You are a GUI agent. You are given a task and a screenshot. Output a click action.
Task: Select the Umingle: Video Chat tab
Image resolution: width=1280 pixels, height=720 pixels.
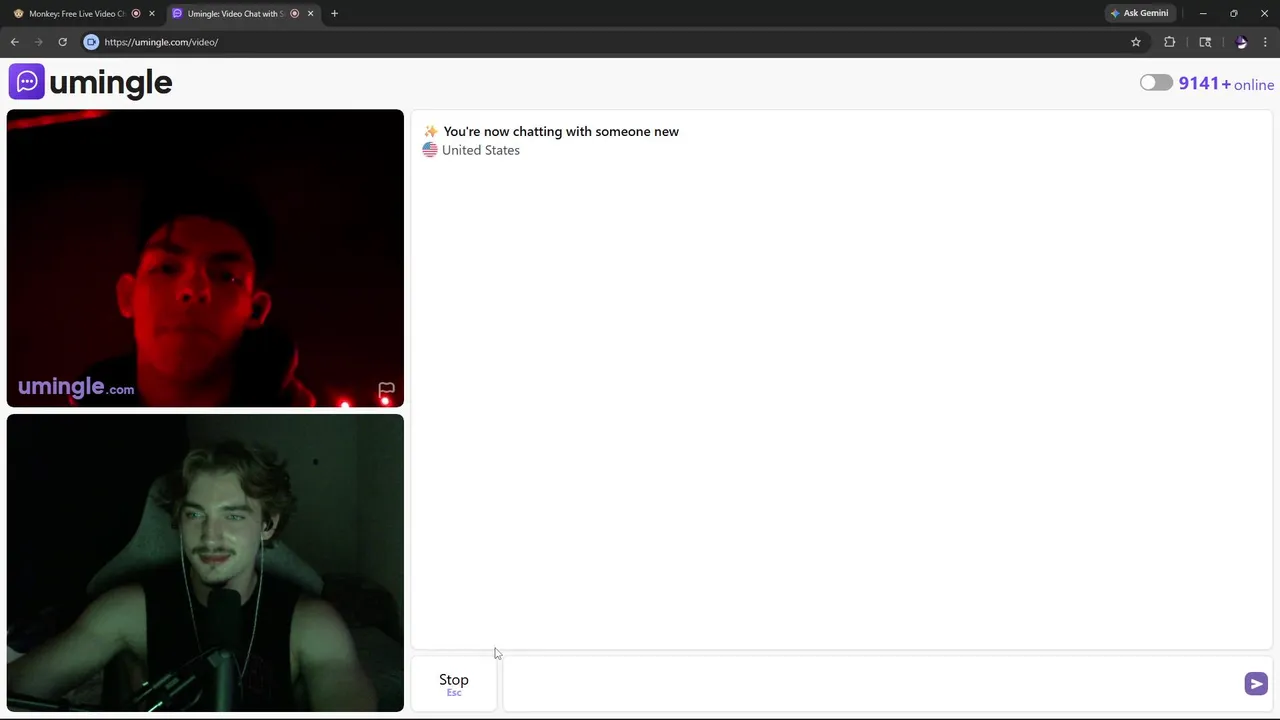point(236,14)
